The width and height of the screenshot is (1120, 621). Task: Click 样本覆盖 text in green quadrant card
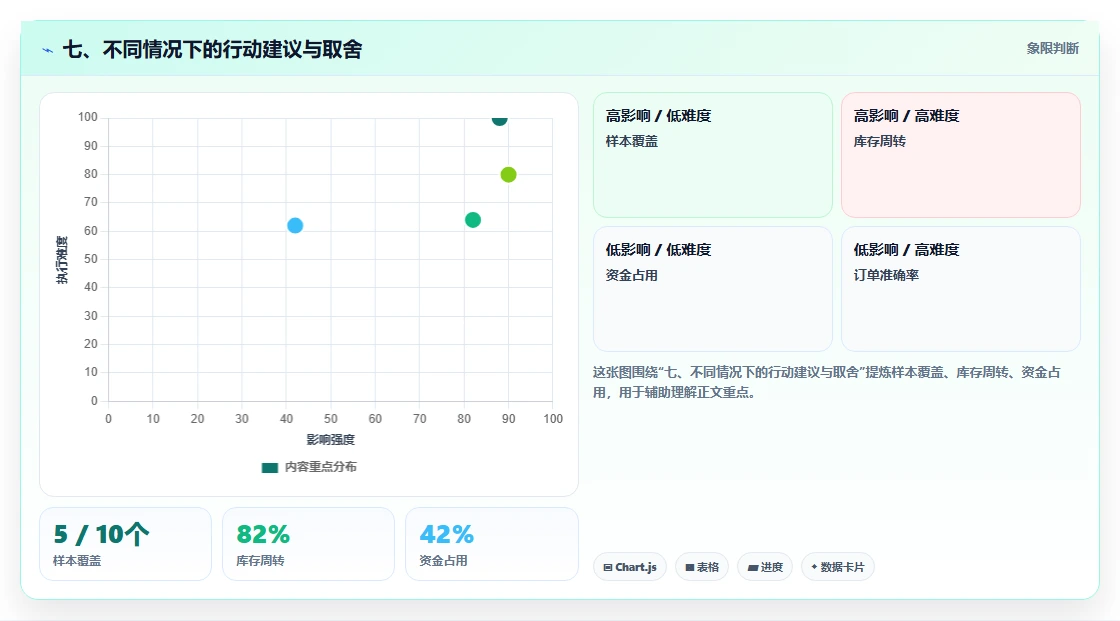coord(631,141)
